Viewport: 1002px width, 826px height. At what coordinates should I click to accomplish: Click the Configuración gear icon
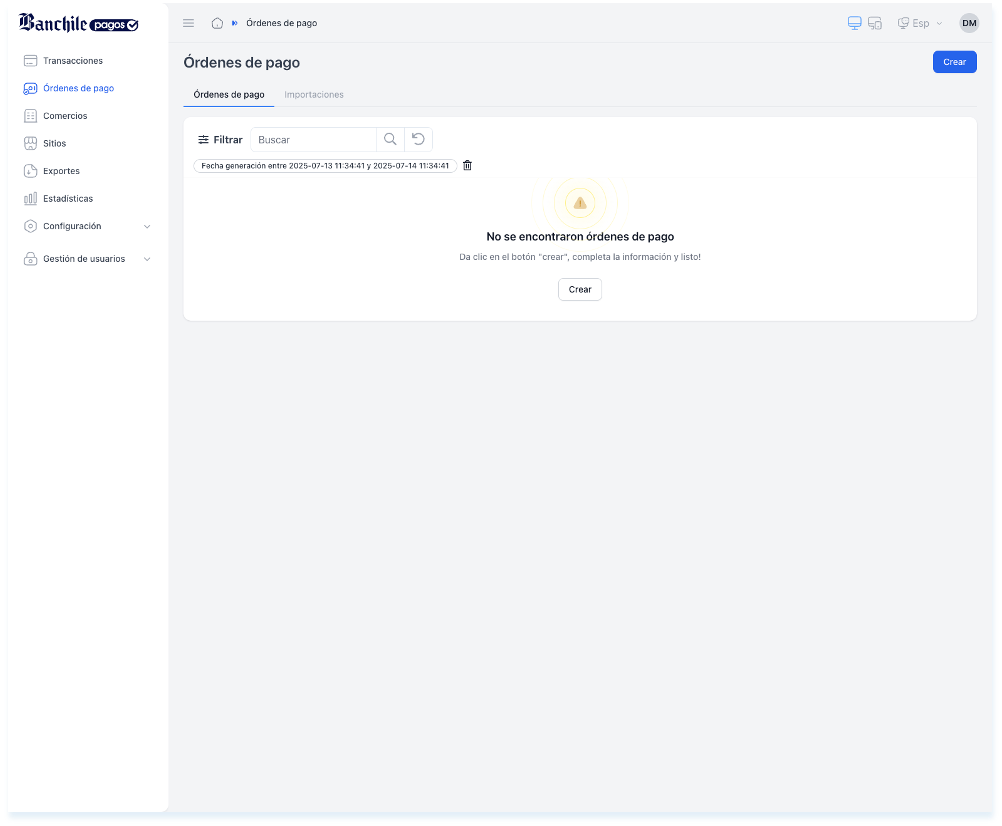coord(30,226)
